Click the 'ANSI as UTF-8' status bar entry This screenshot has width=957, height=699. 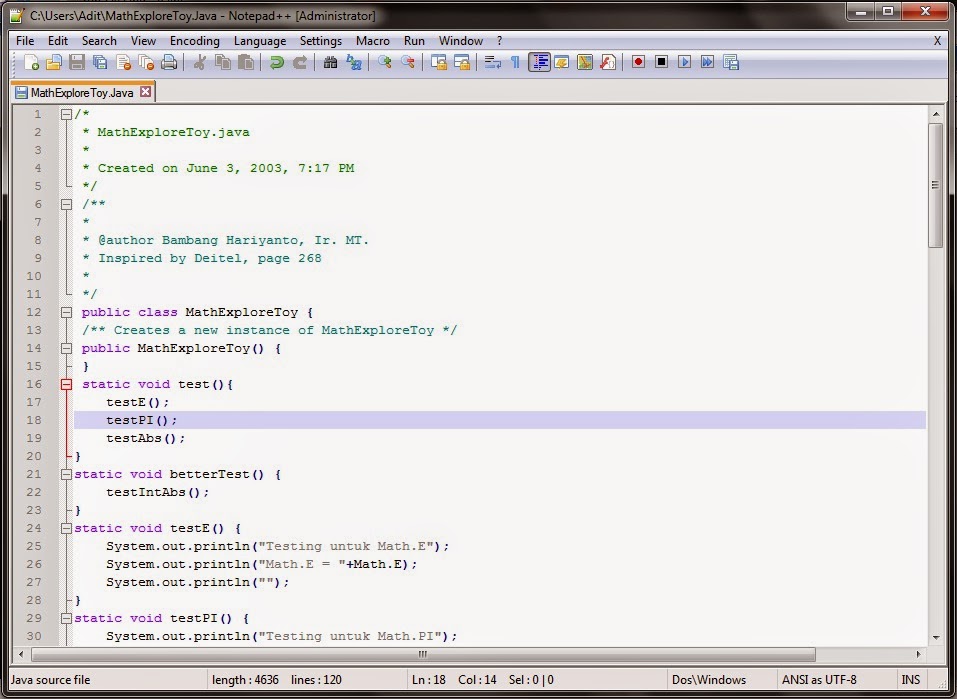coord(819,679)
